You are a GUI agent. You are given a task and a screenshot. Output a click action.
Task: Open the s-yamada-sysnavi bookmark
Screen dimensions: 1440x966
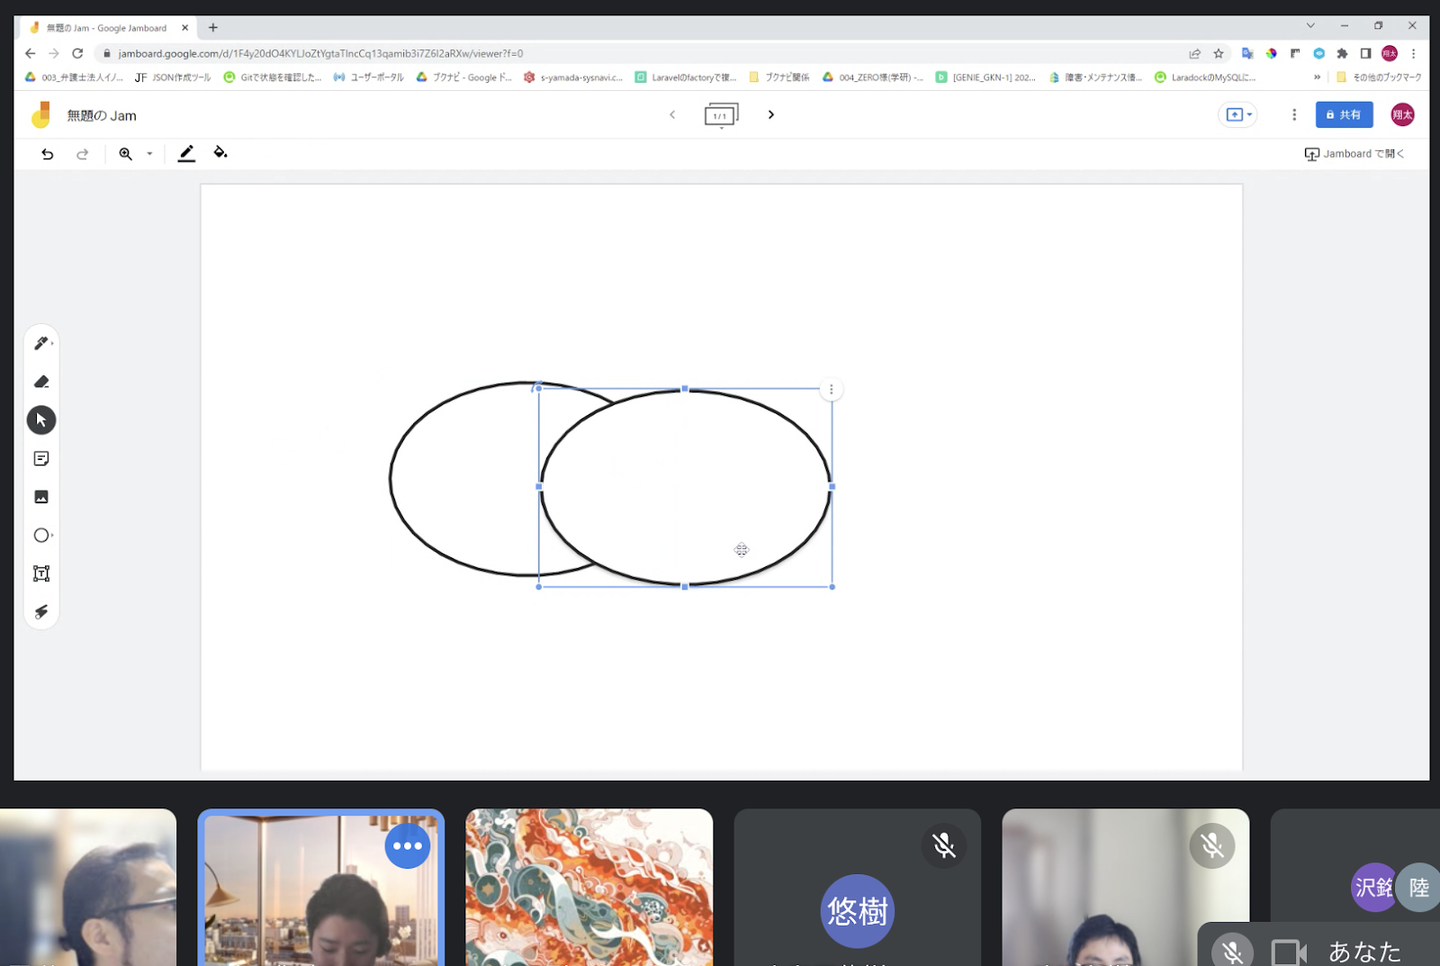pos(573,77)
